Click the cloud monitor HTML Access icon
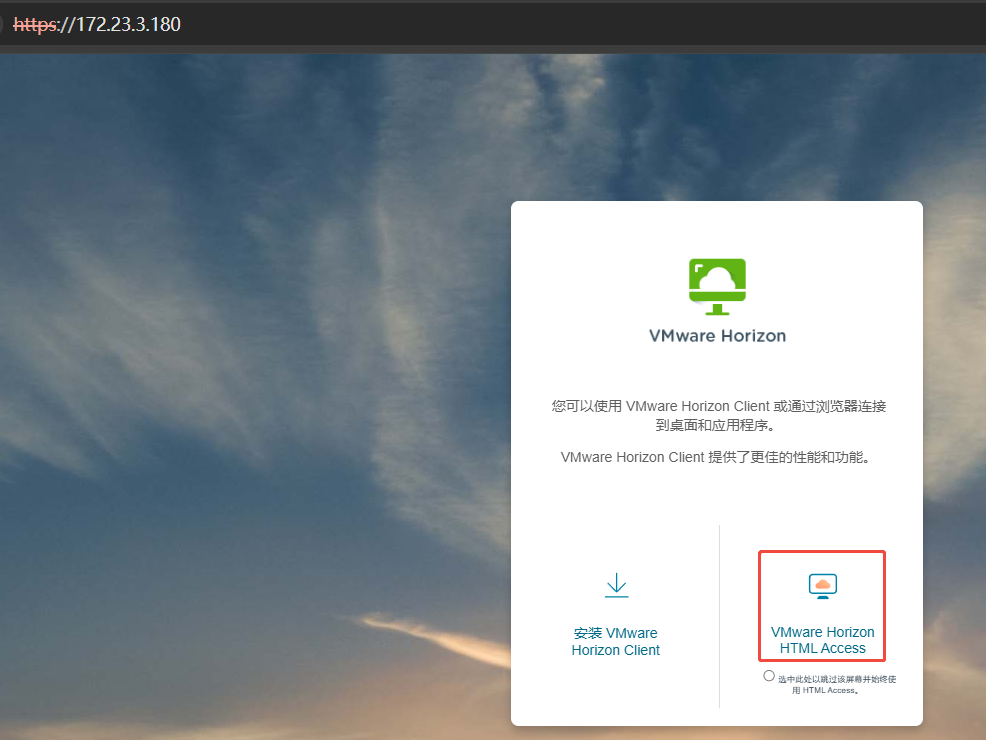Screen dimensions: 986x740 pyautogui.click(x=822, y=586)
